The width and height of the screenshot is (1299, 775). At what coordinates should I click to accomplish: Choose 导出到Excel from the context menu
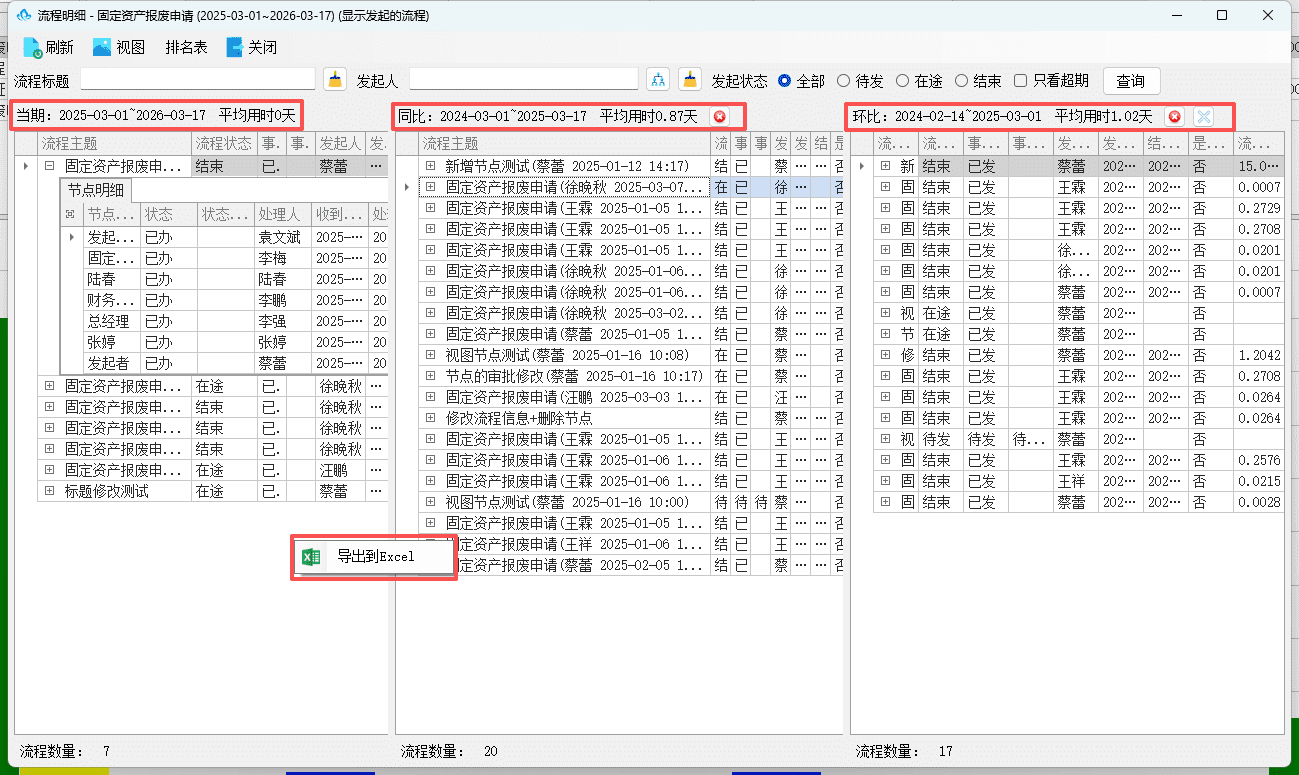click(x=374, y=557)
